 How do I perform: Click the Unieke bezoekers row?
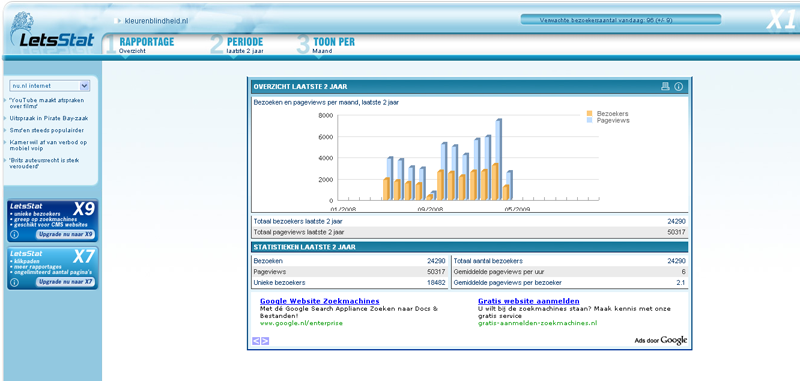pyautogui.click(x=349, y=283)
